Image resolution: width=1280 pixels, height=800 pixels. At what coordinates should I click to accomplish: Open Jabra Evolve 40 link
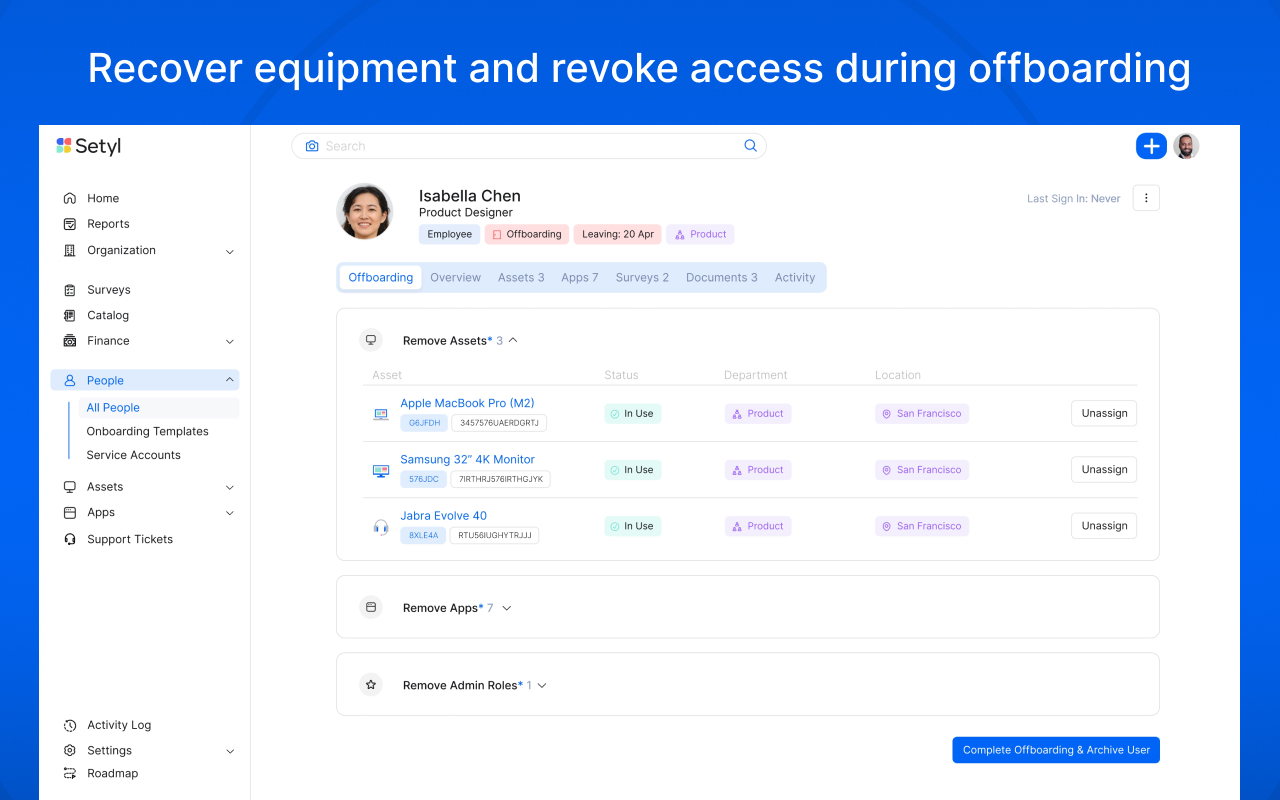tap(443, 516)
